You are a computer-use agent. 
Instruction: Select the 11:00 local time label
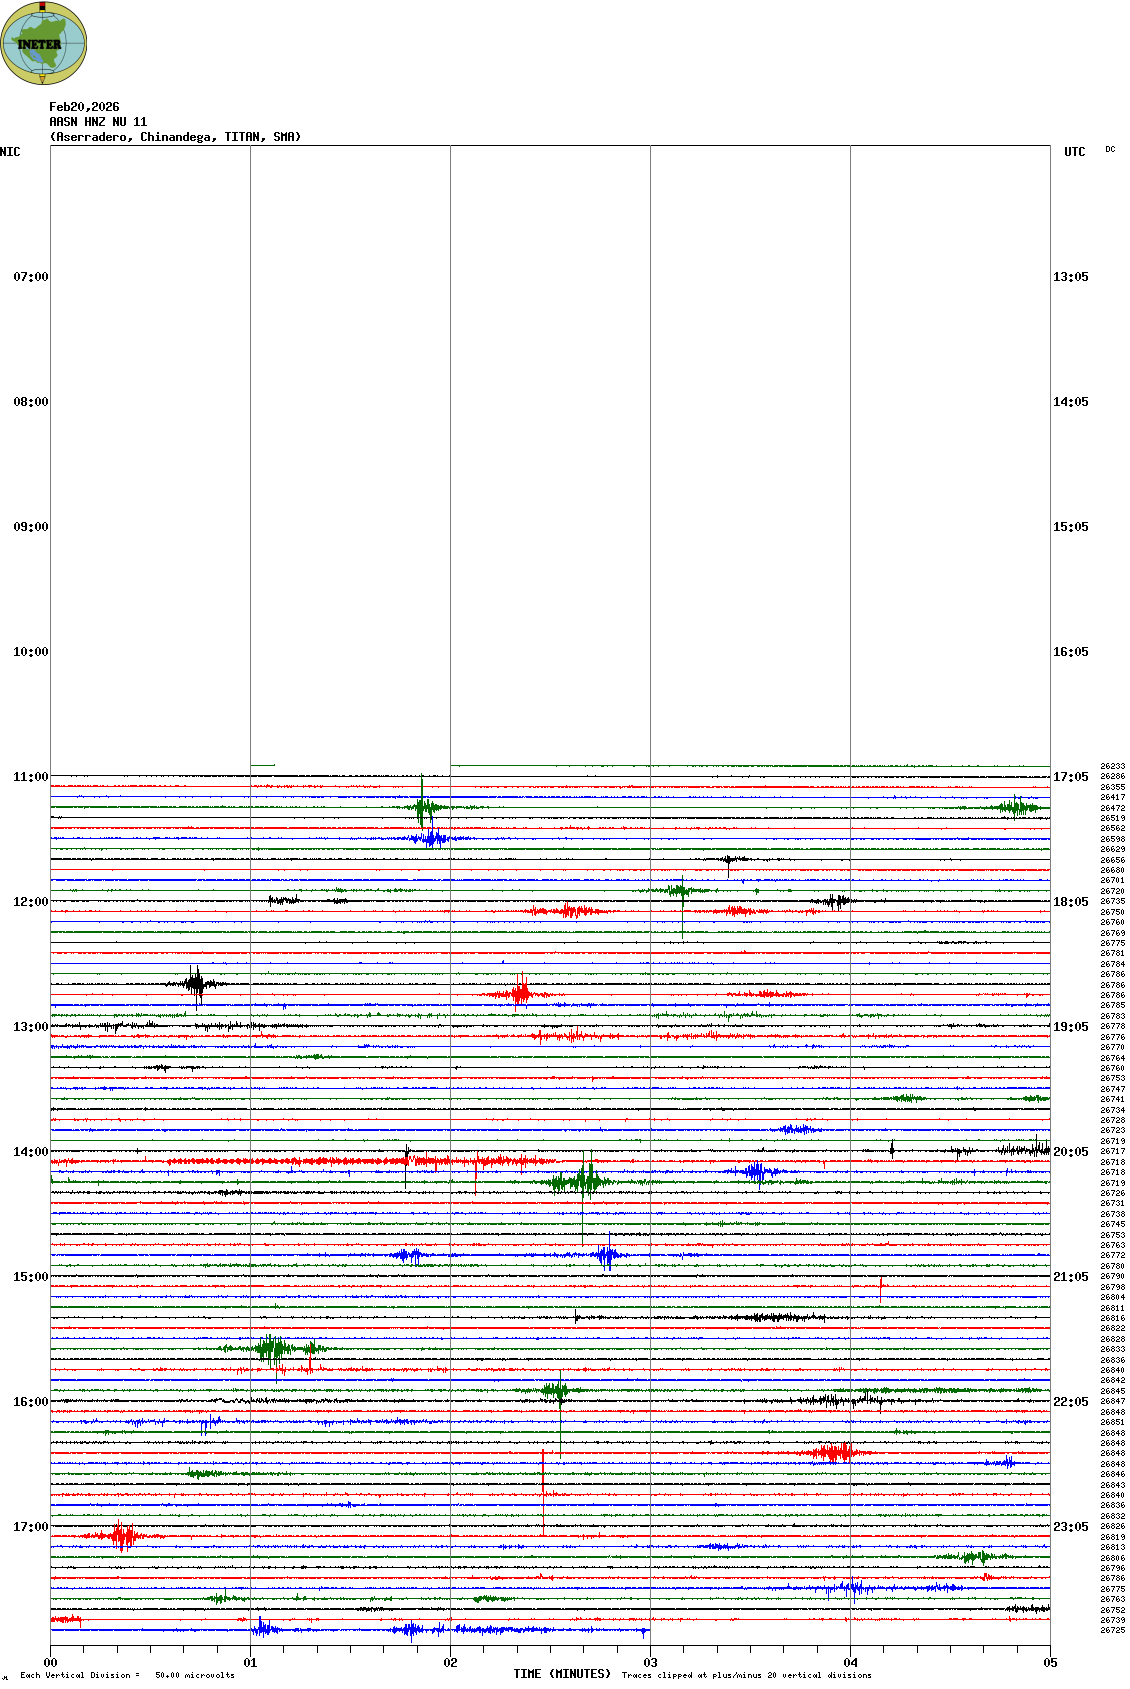(30, 777)
